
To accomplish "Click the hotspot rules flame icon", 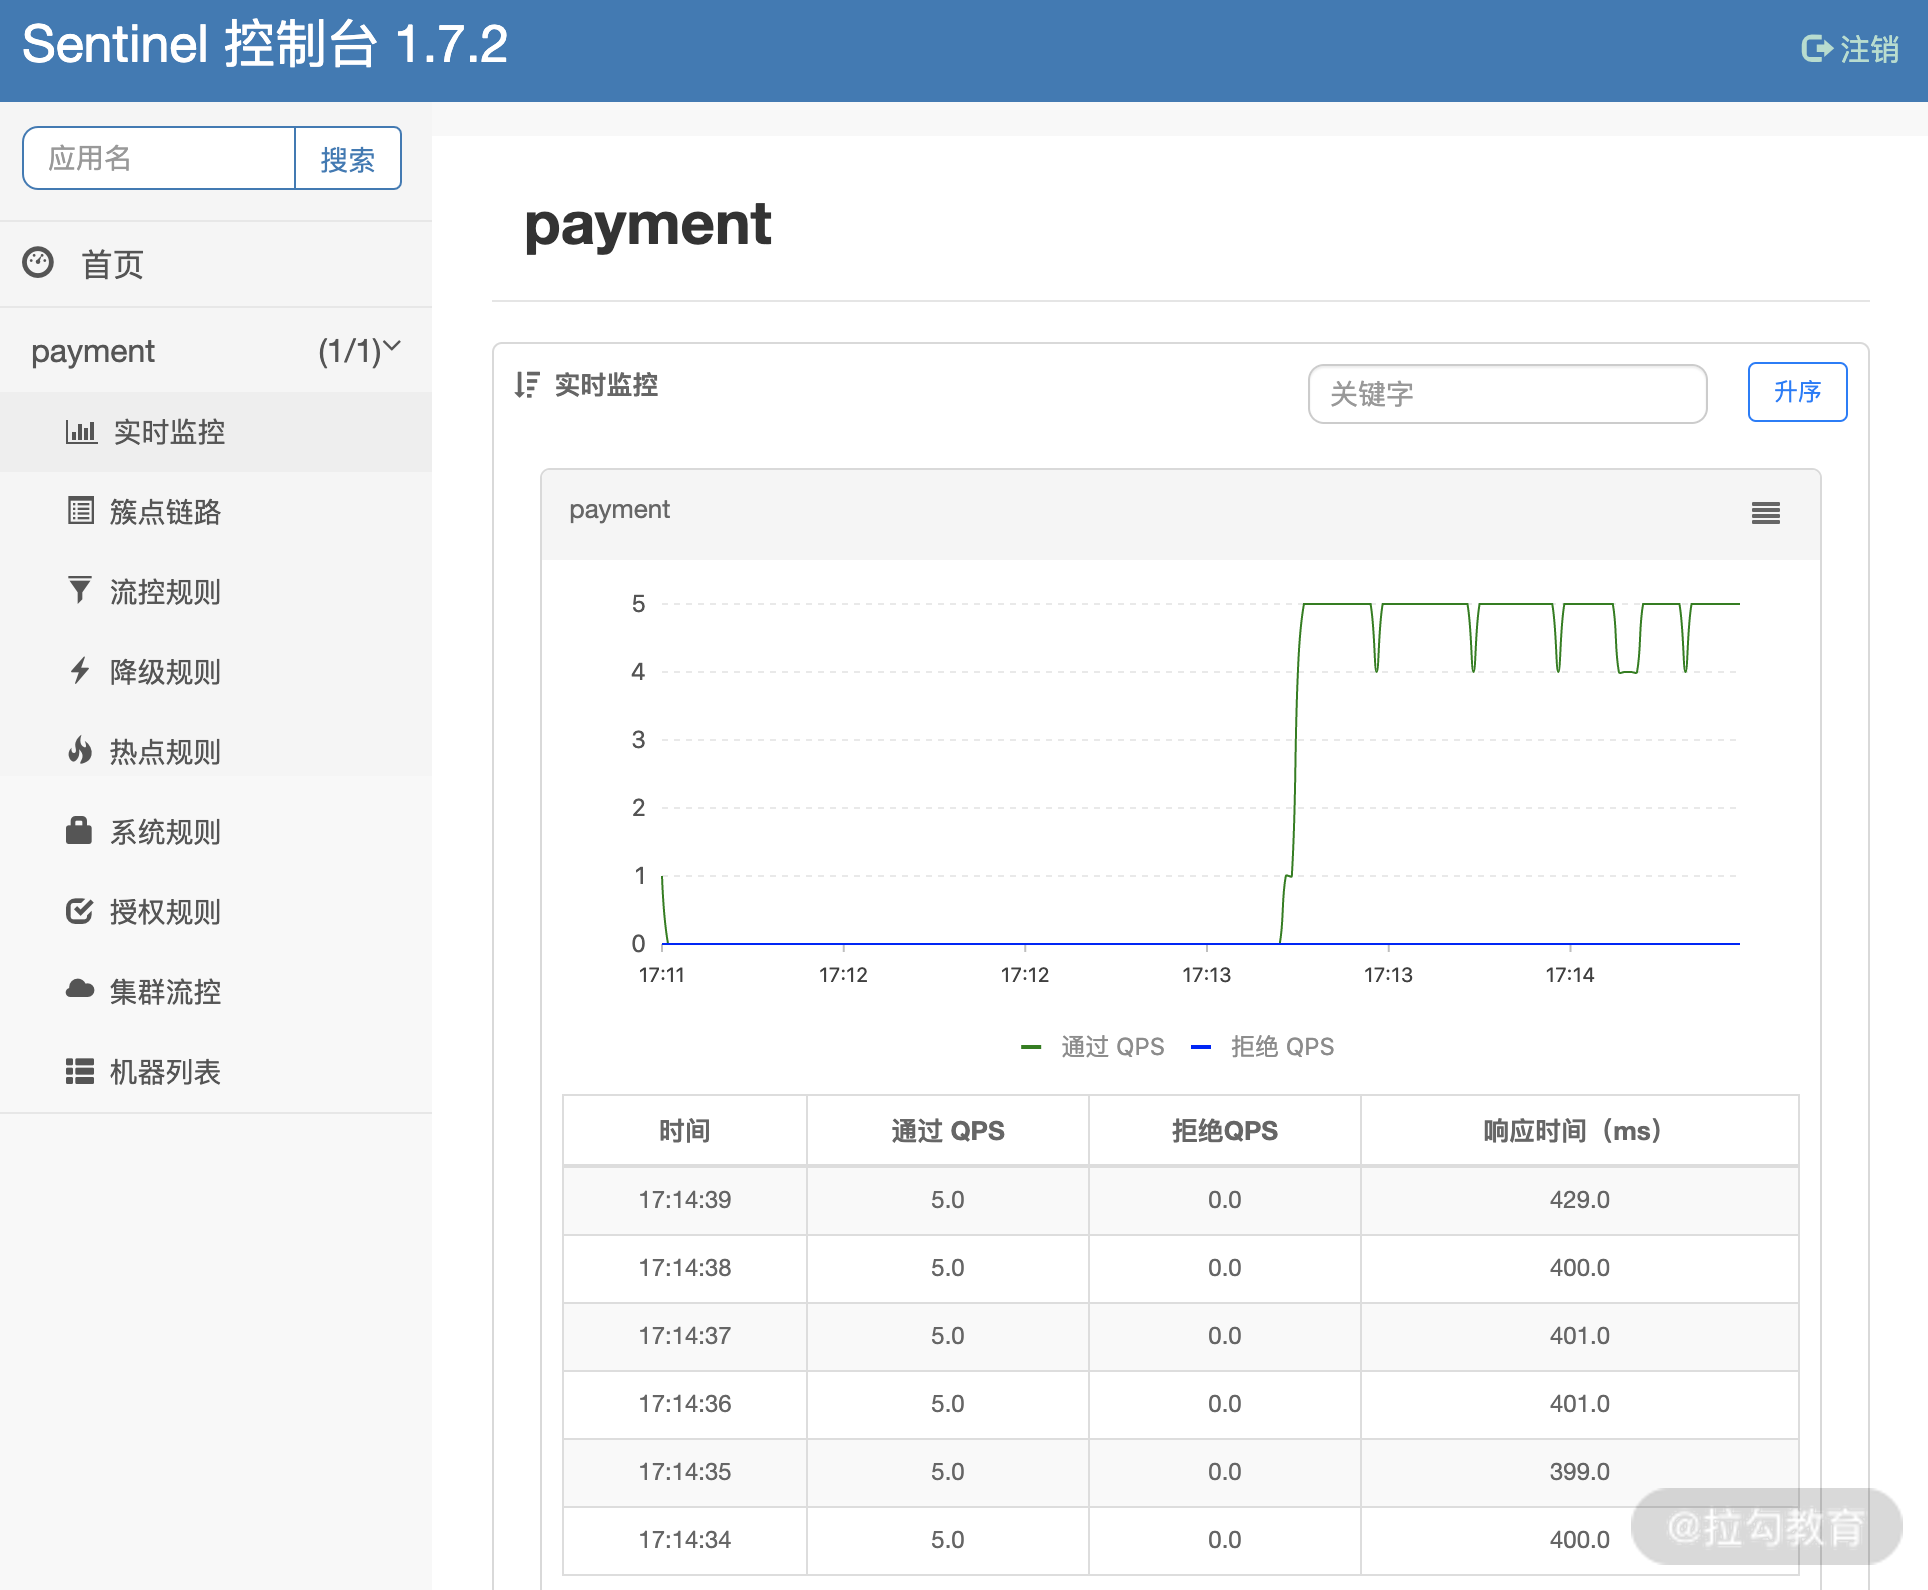I will [80, 750].
